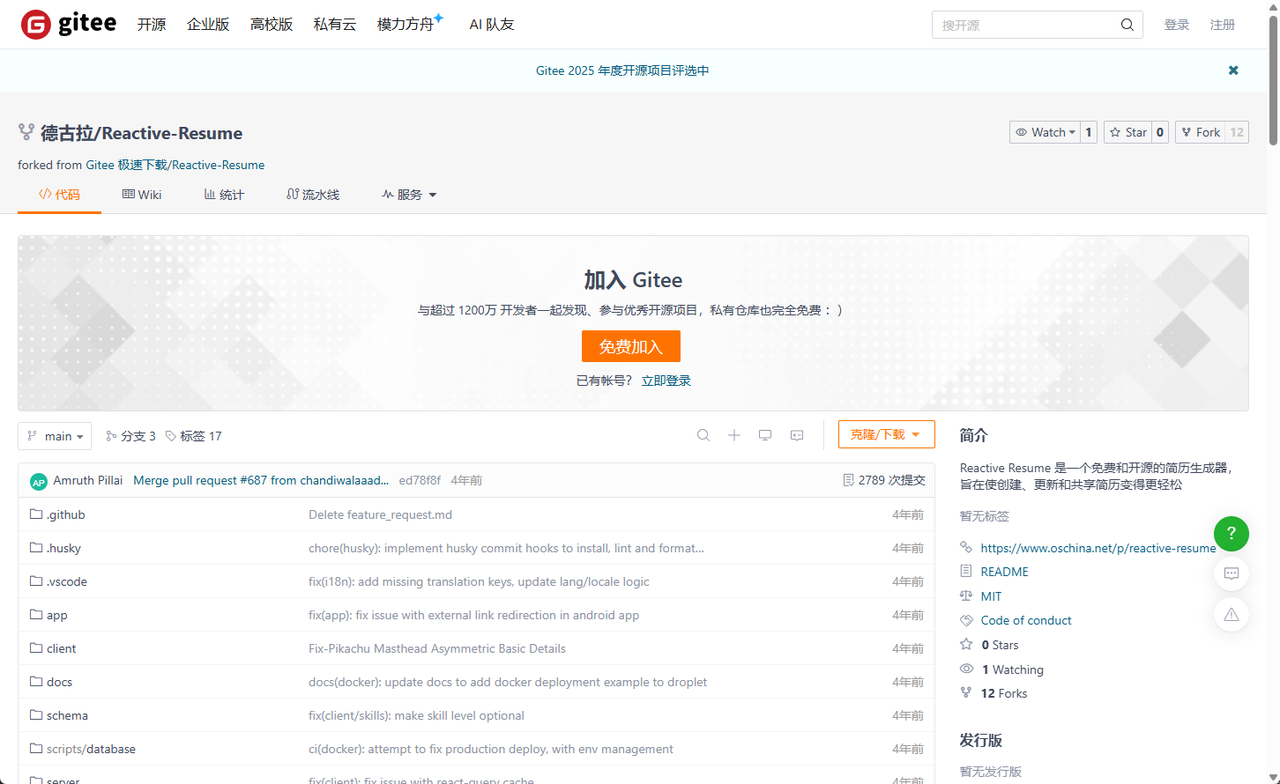Screen dimensions: 1280x784
Task: Open the 统计 statistics tab
Action: coord(224,194)
